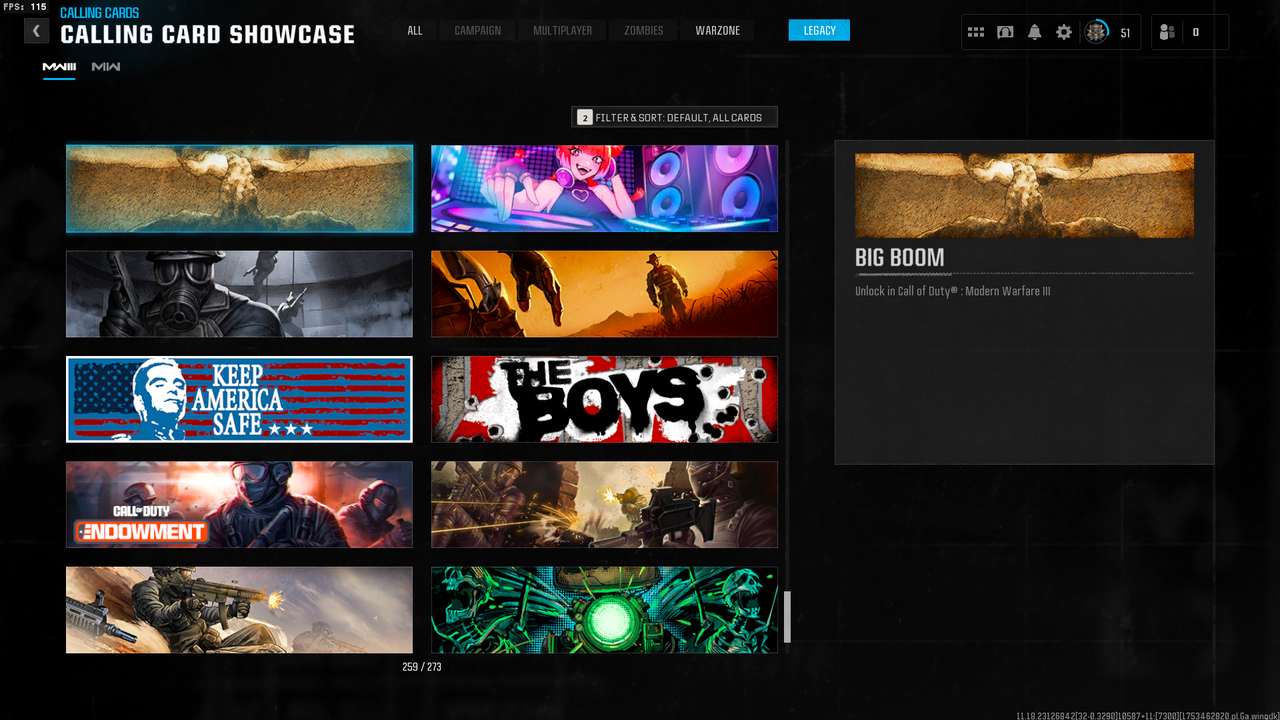The image size is (1280, 720).
Task: Select the Legacy category tab
Action: (x=819, y=30)
